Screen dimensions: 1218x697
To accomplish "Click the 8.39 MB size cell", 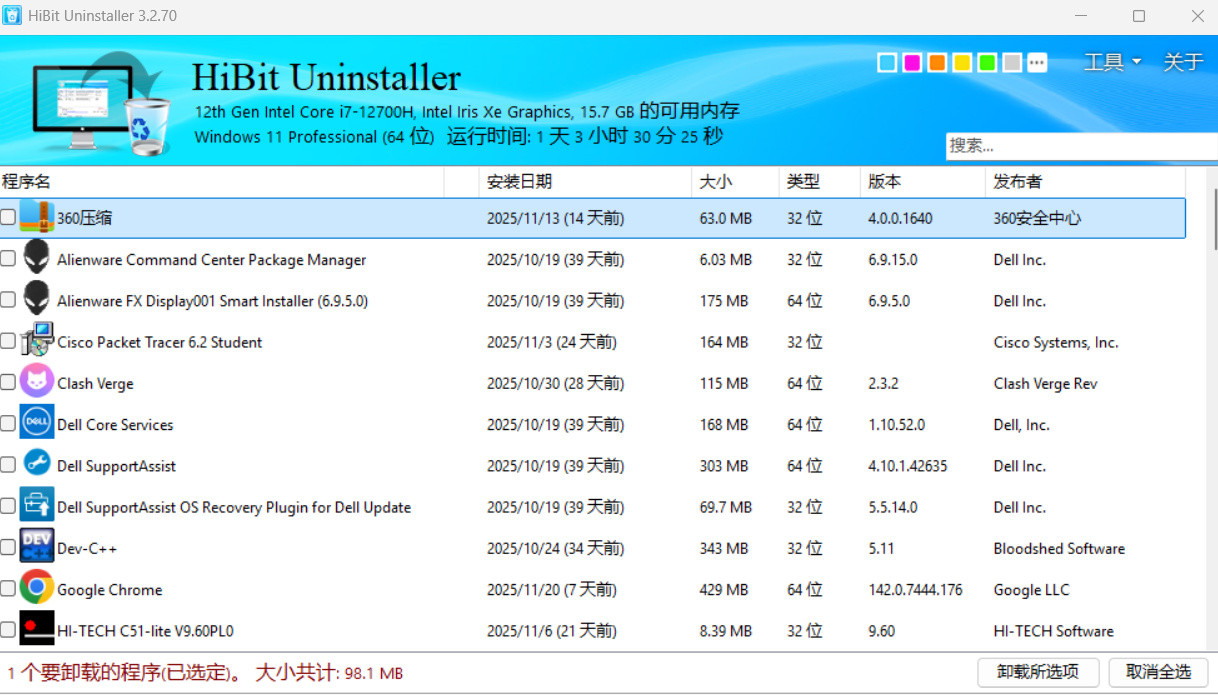I will [x=726, y=631].
